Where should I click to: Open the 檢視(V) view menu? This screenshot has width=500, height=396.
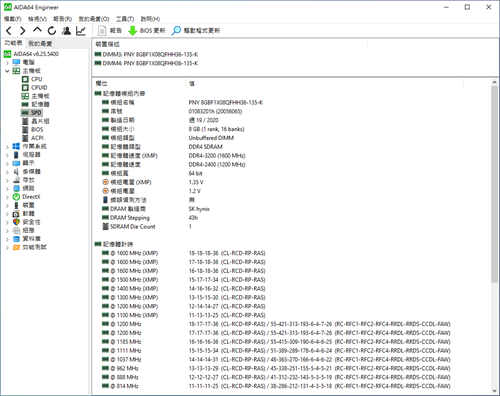[x=37, y=19]
